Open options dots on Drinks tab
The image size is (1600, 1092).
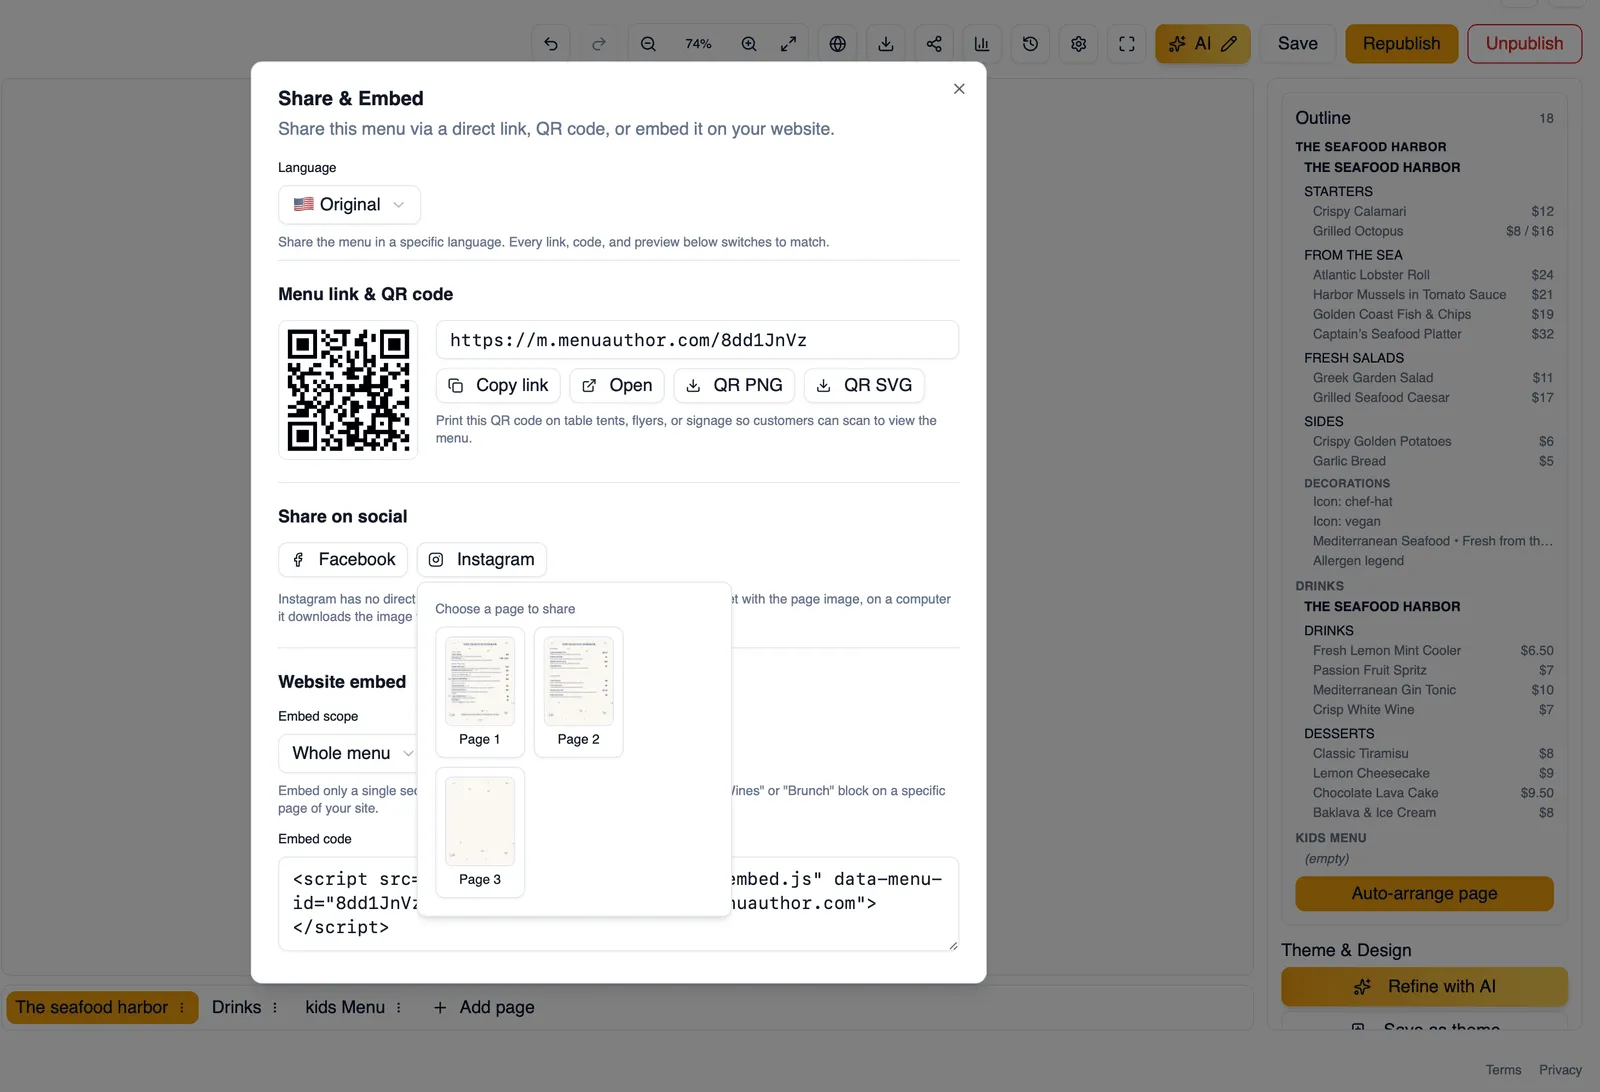tap(275, 1008)
